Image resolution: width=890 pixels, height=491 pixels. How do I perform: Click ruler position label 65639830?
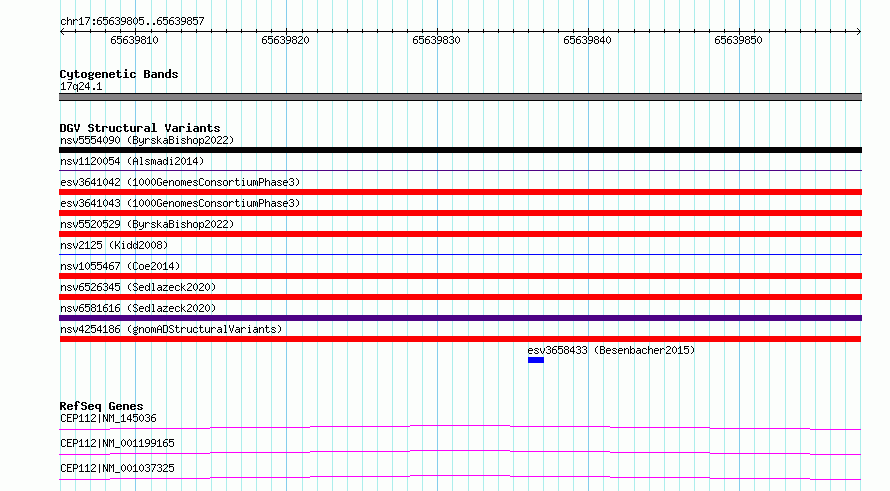tap(436, 40)
